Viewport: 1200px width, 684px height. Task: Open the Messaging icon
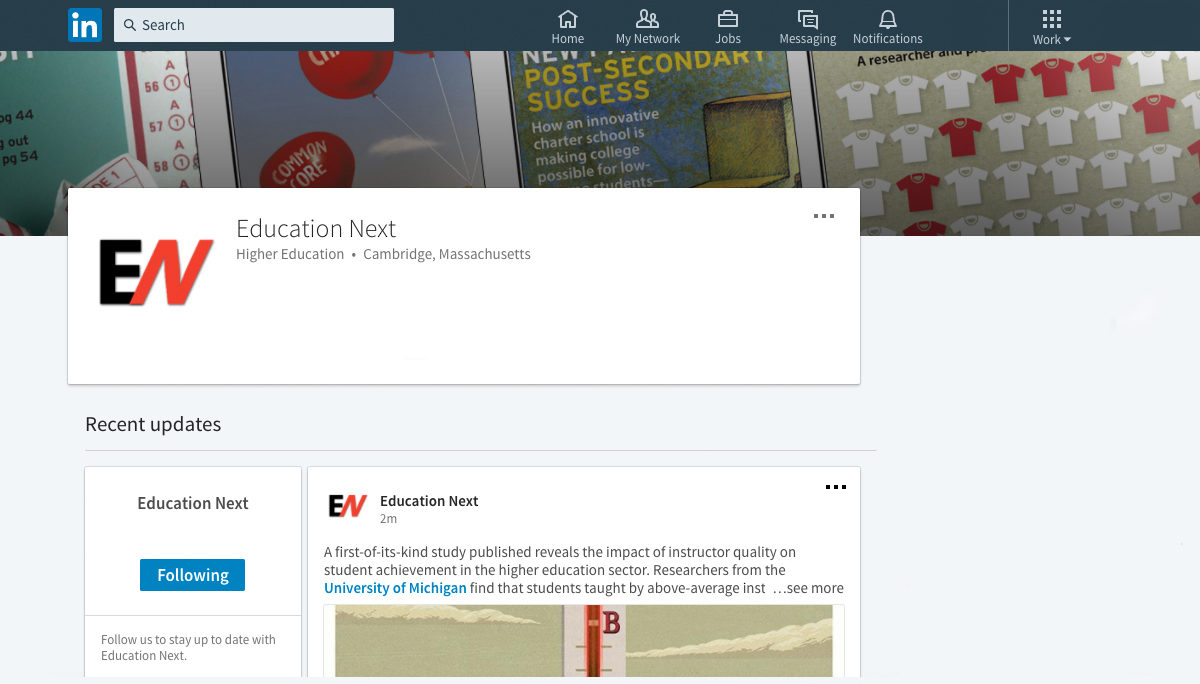pyautogui.click(x=808, y=19)
